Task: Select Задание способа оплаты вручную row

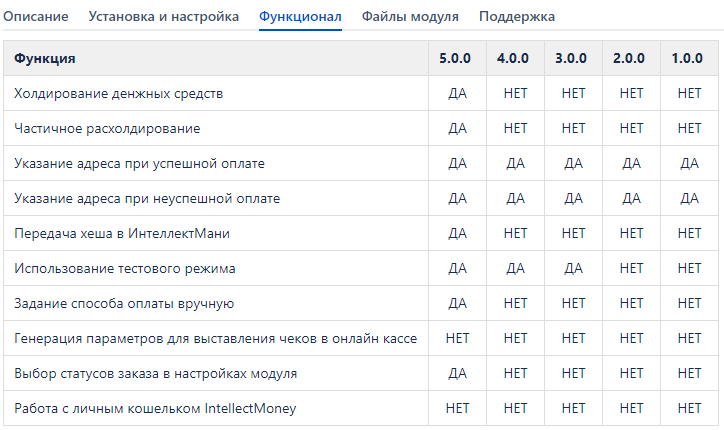Action: (x=124, y=304)
